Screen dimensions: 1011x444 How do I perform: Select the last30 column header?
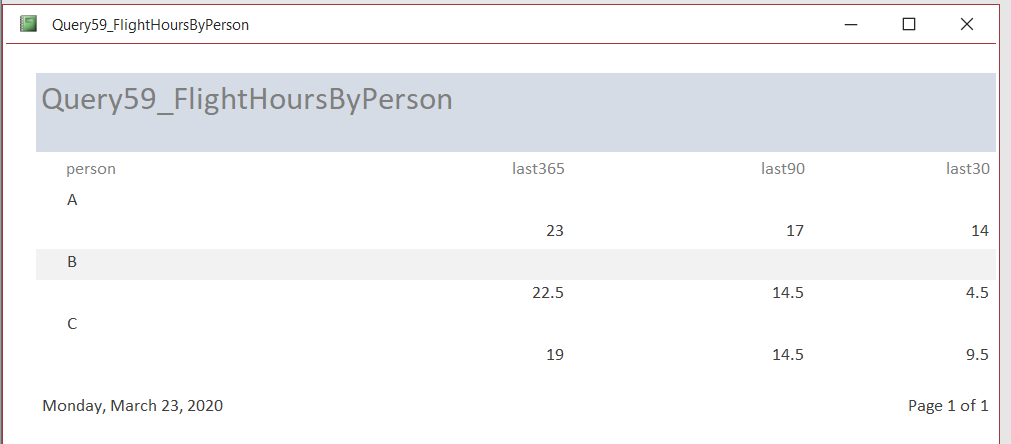point(968,168)
